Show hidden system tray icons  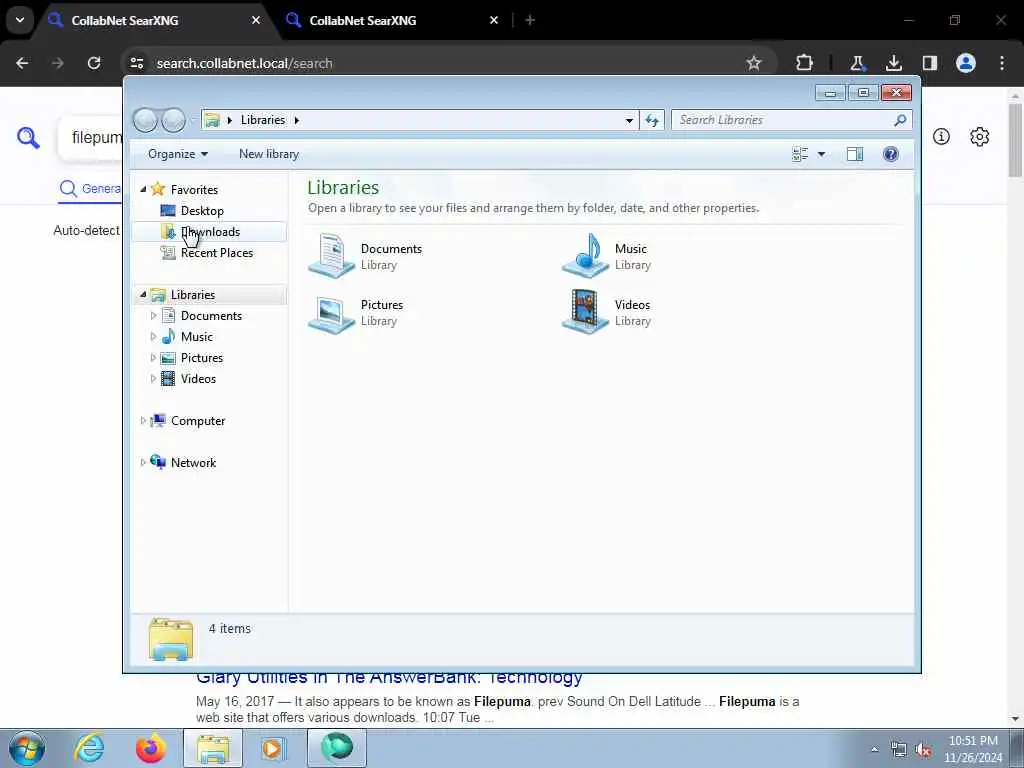click(x=874, y=749)
